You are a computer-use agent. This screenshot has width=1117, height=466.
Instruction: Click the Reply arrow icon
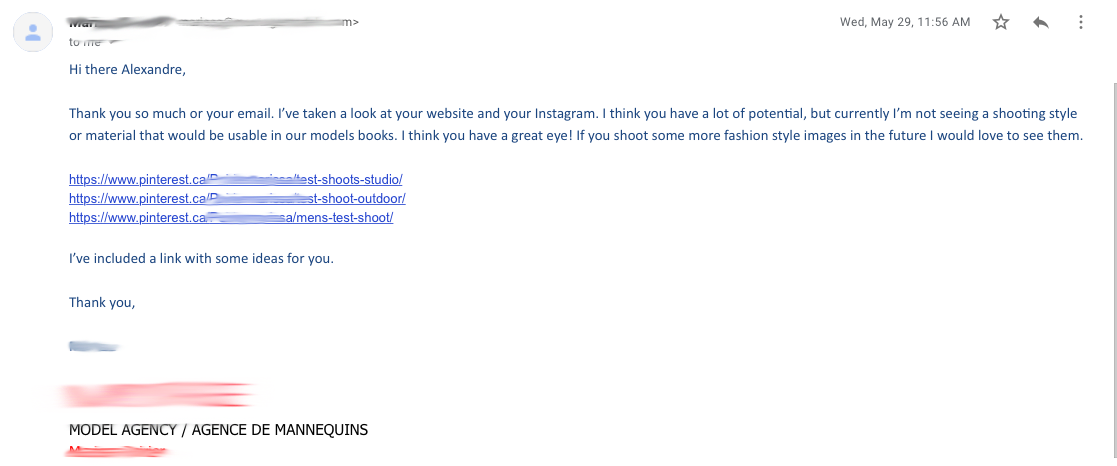[x=1041, y=22]
